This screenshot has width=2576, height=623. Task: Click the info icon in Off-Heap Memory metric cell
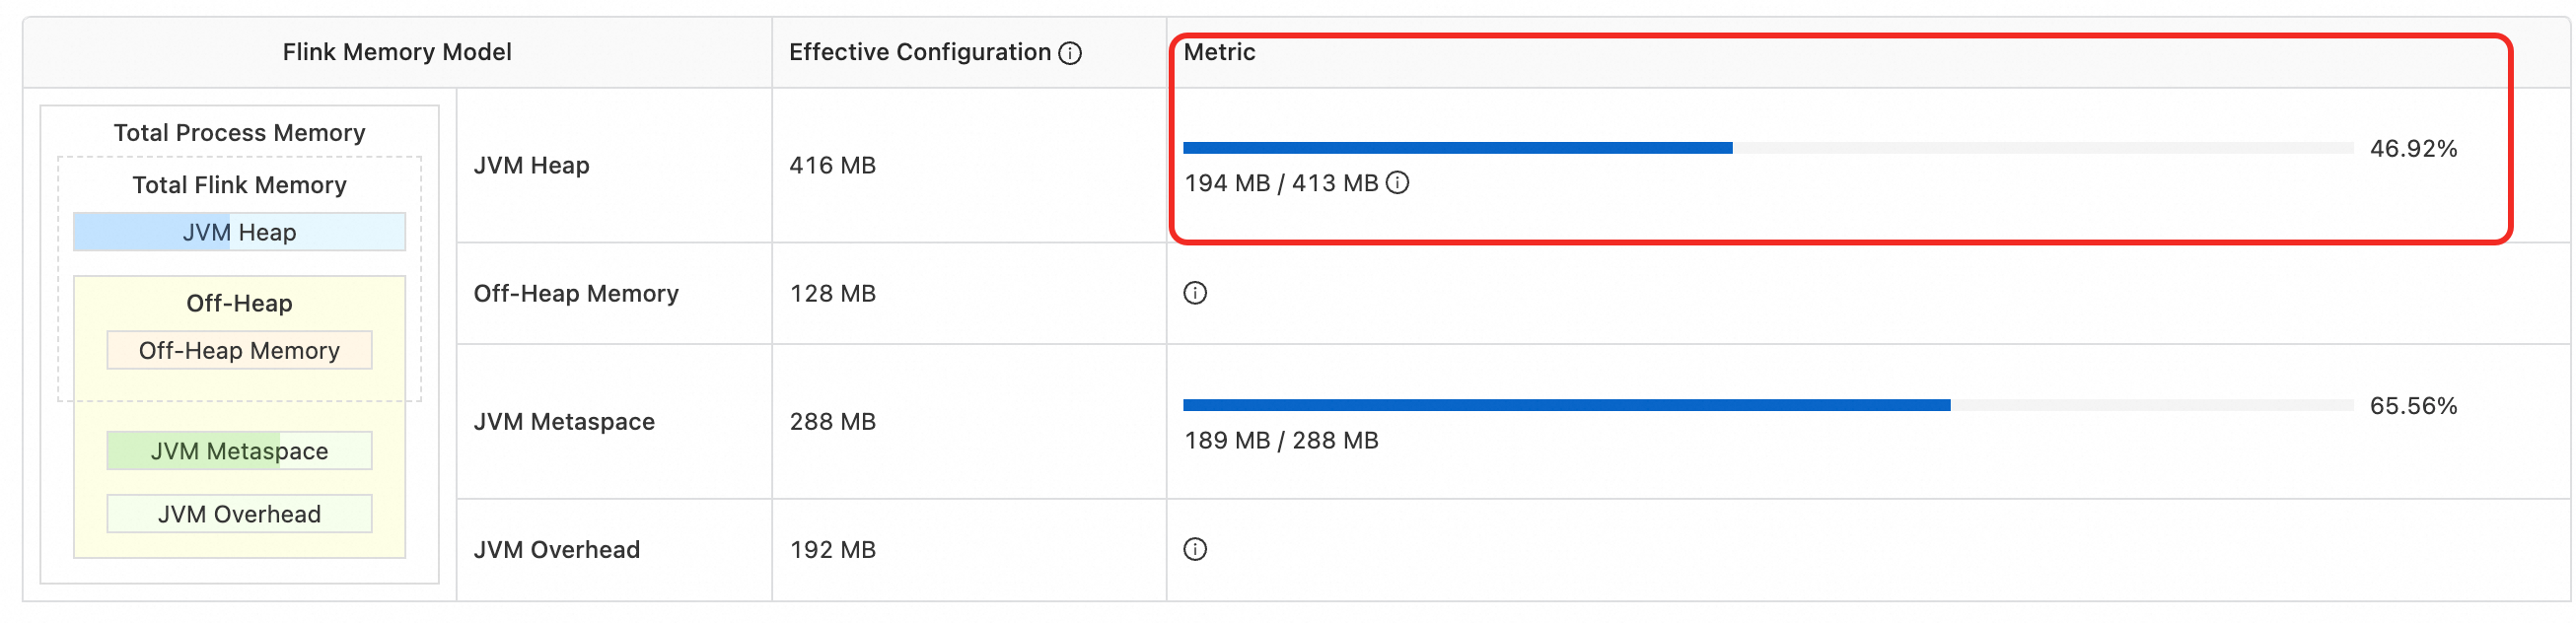pos(1195,293)
